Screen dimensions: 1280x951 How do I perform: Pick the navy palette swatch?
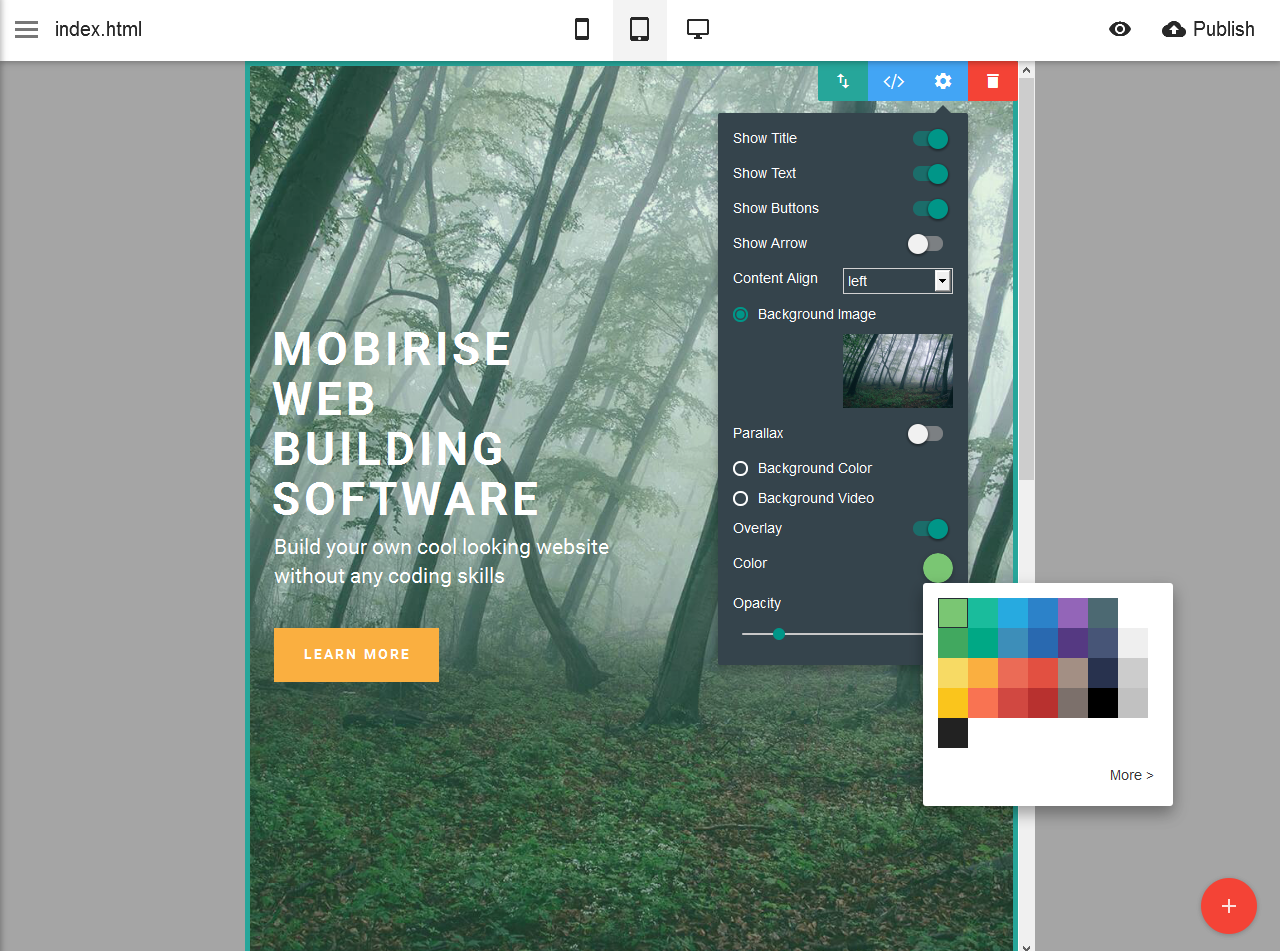coord(1103,673)
